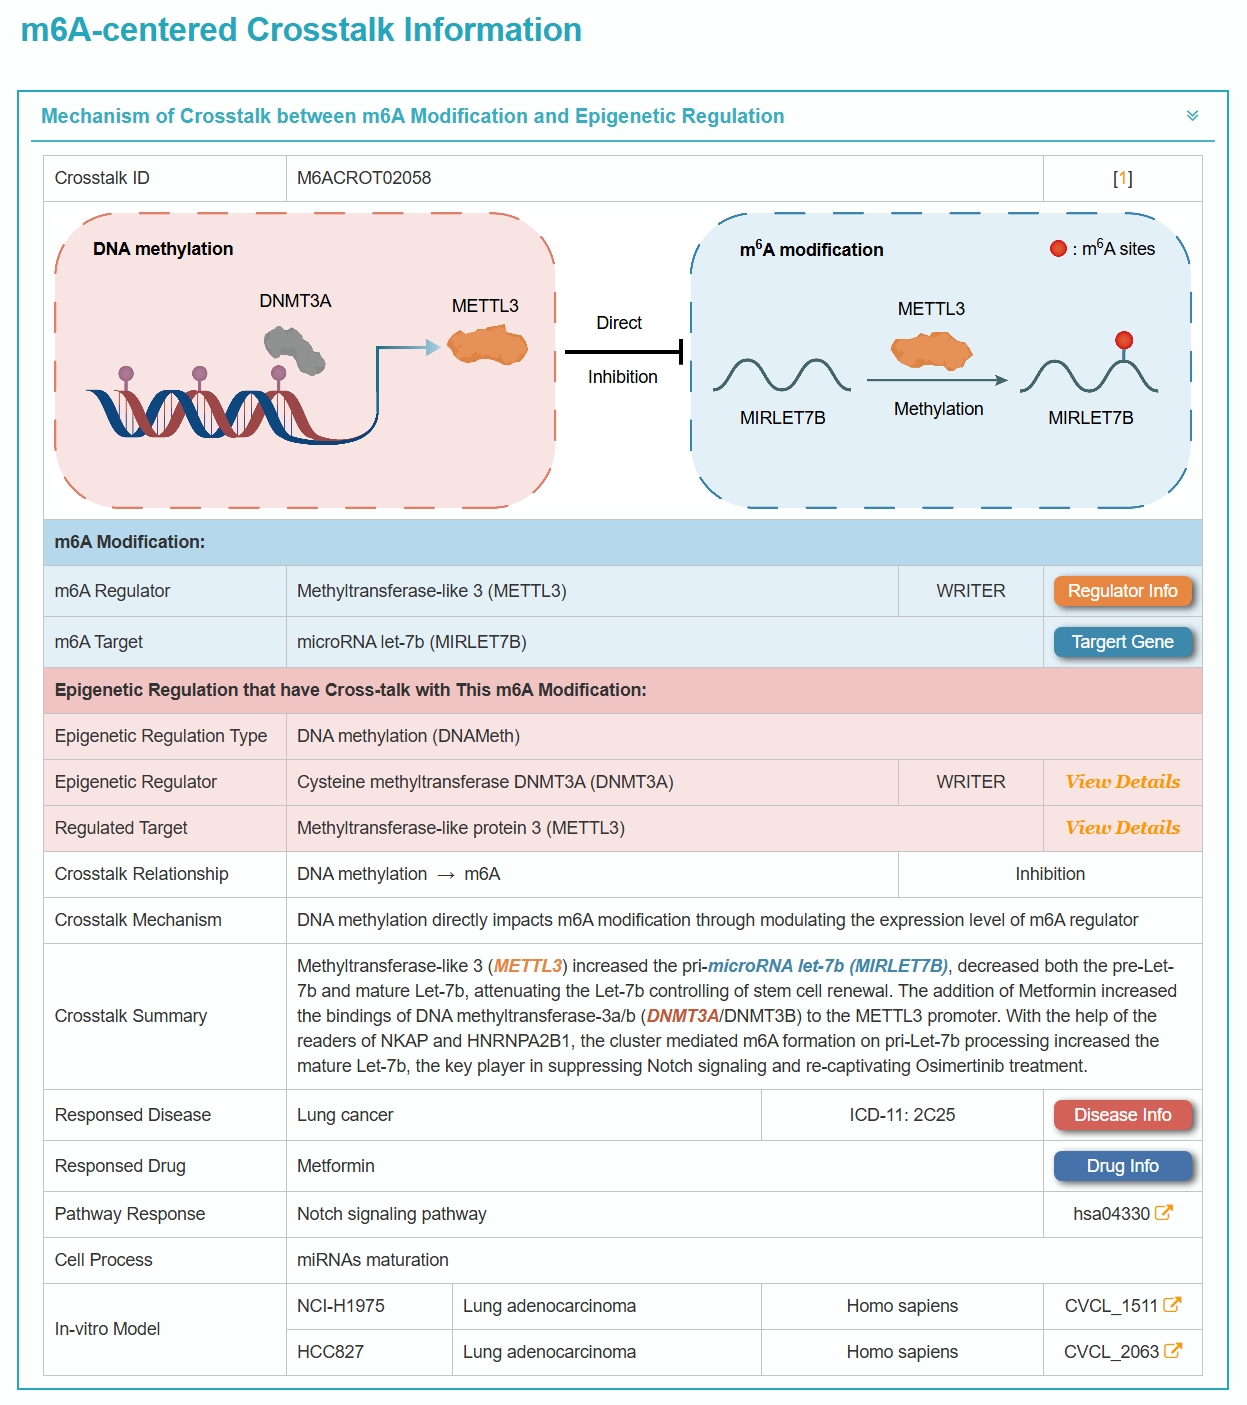1247x1405 pixels.
Task: Collapse the crosstalk mechanism section chevron
Action: pos(1192,116)
